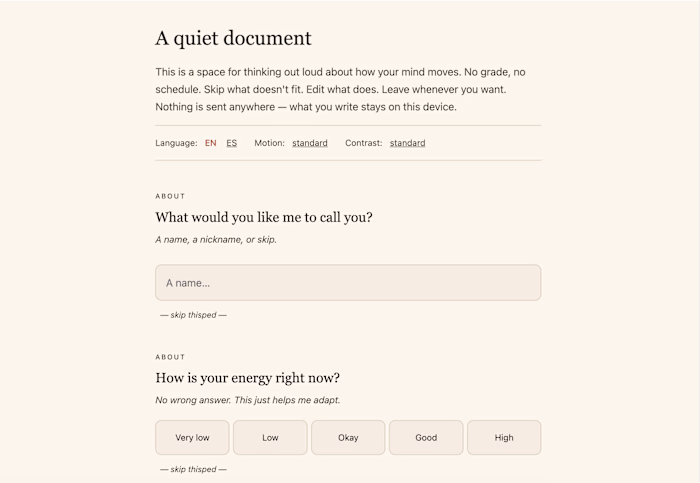Click the 'How is your energy right now?' heading
This screenshot has width=700, height=483.
coord(247,378)
